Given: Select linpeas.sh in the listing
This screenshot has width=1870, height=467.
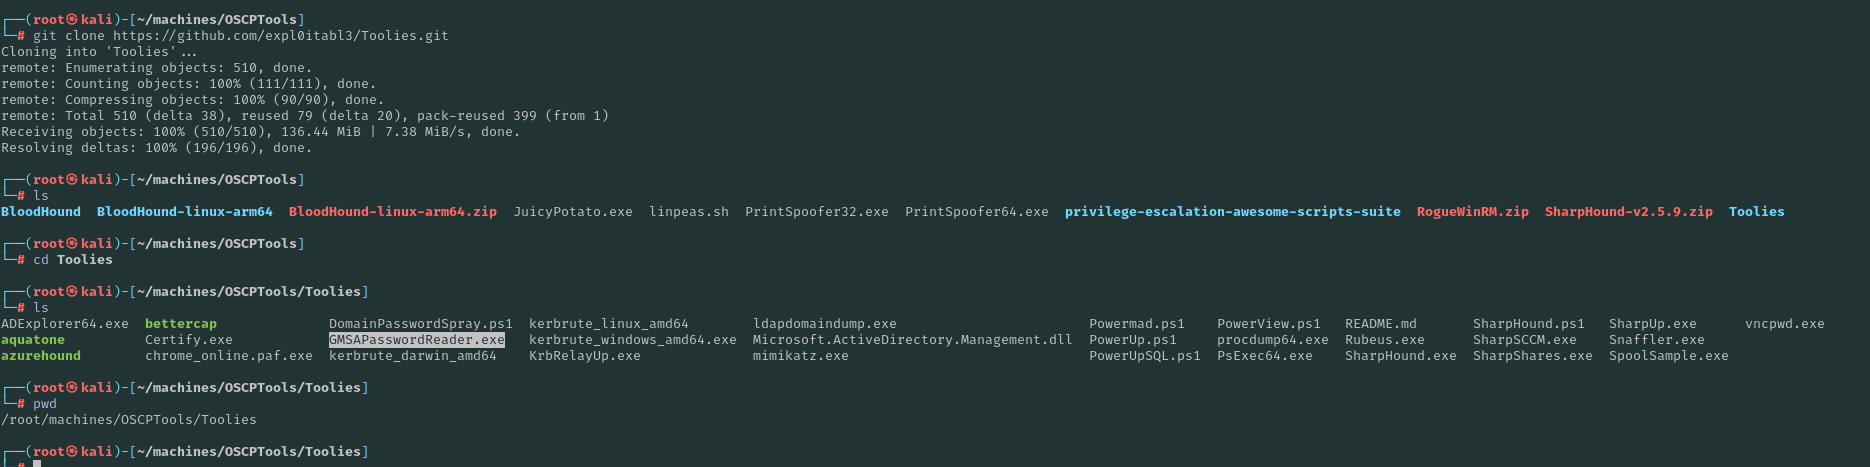Looking at the screenshot, I should pyautogui.click(x=688, y=212).
